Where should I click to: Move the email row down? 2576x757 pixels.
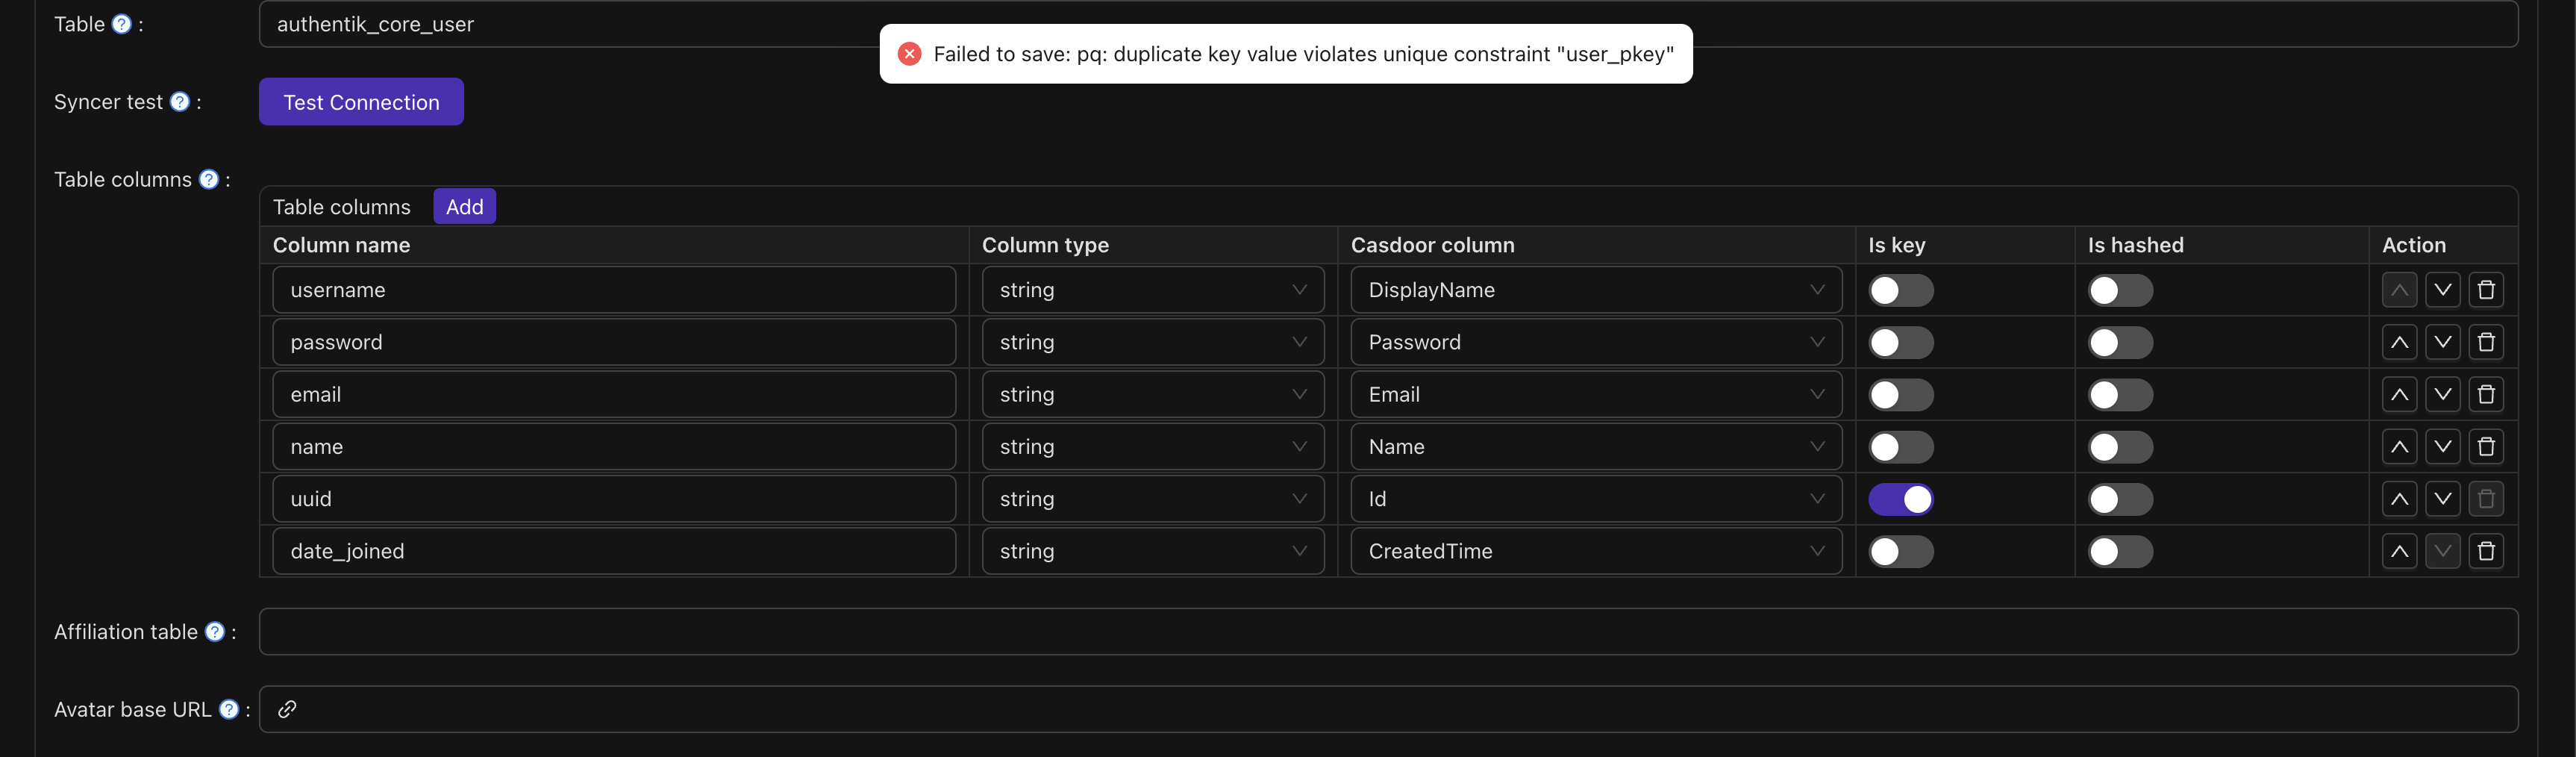pos(2442,394)
